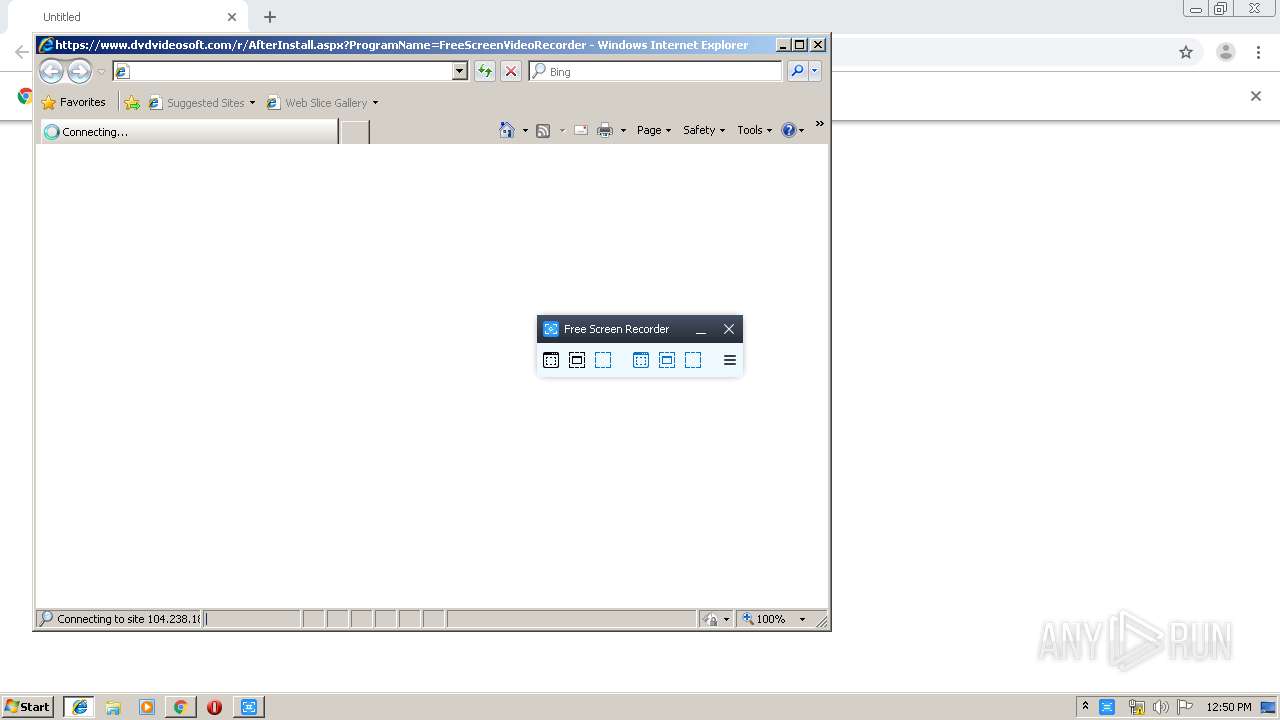The image size is (1280, 720).
Task: Minimize the Free Screen Recorder panel
Action: click(x=701, y=329)
